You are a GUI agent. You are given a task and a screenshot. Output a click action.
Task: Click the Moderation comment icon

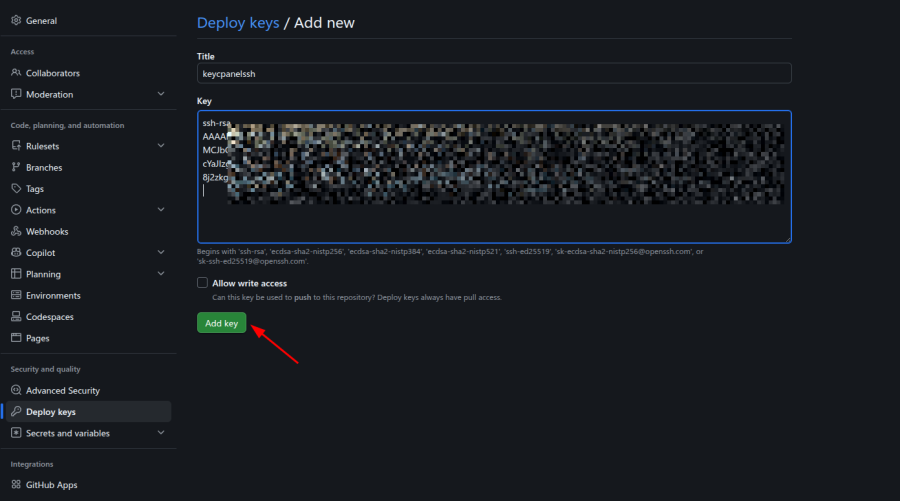pos(16,94)
